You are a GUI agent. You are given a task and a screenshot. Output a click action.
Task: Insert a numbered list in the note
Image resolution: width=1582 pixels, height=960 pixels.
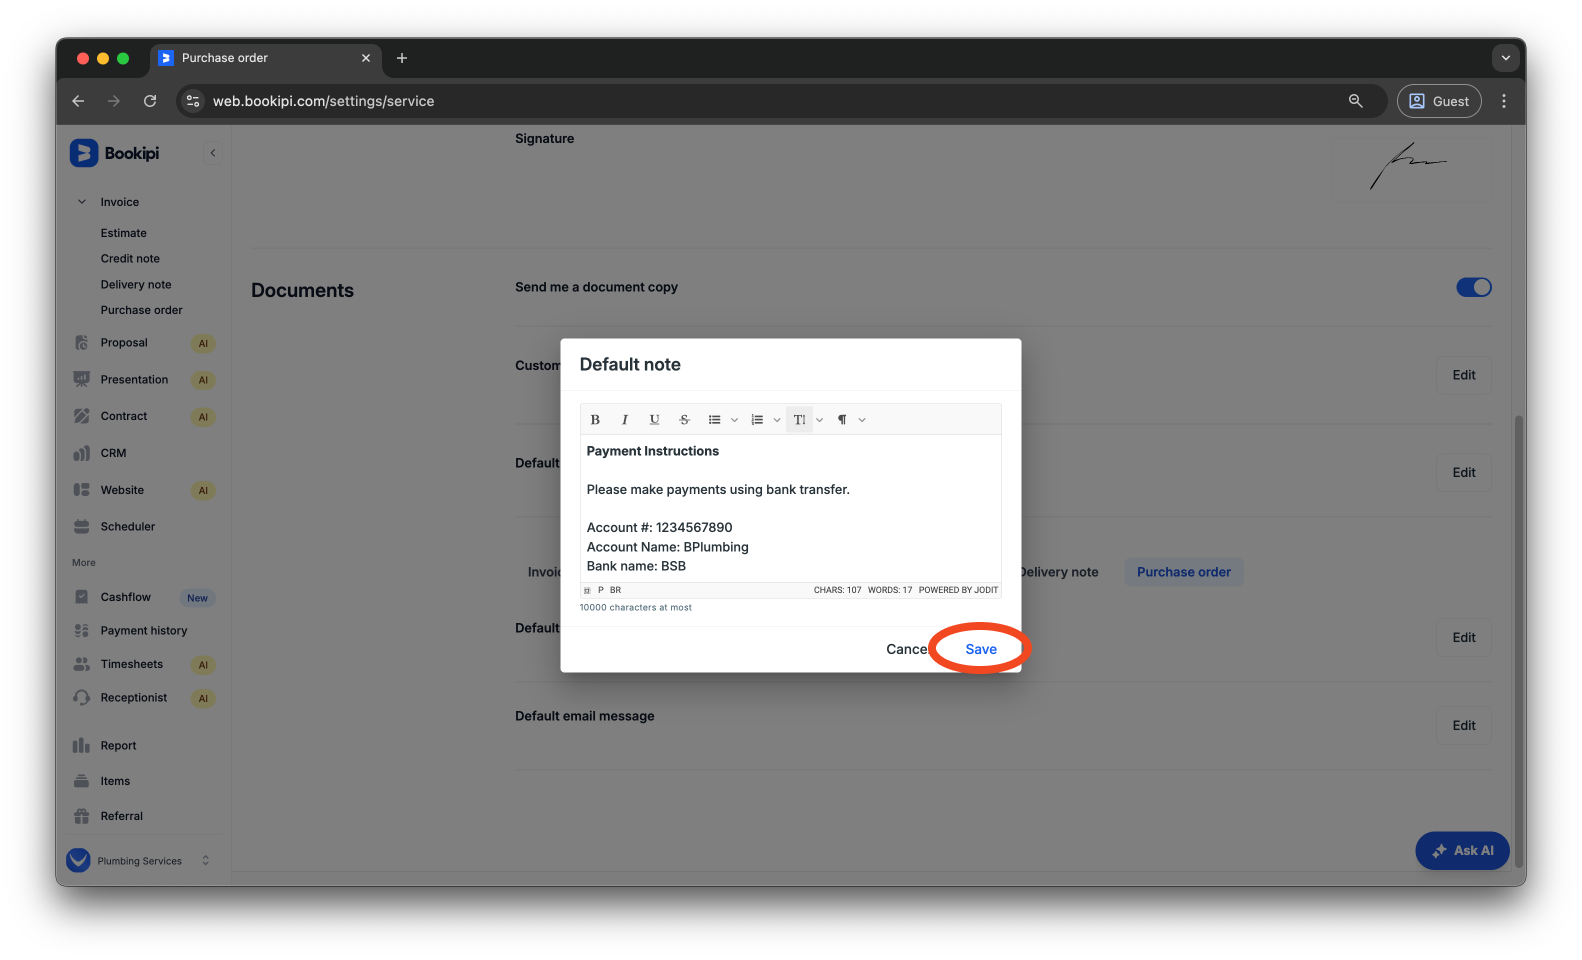pos(757,420)
